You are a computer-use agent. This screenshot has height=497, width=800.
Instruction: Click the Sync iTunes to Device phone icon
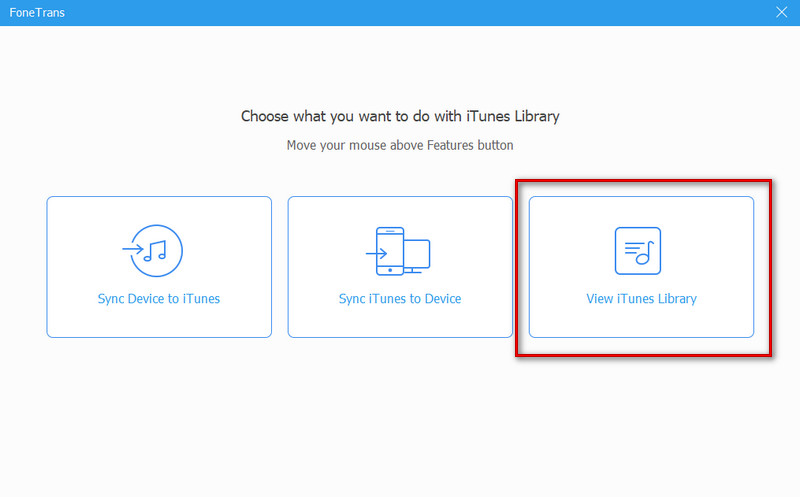[398, 251]
